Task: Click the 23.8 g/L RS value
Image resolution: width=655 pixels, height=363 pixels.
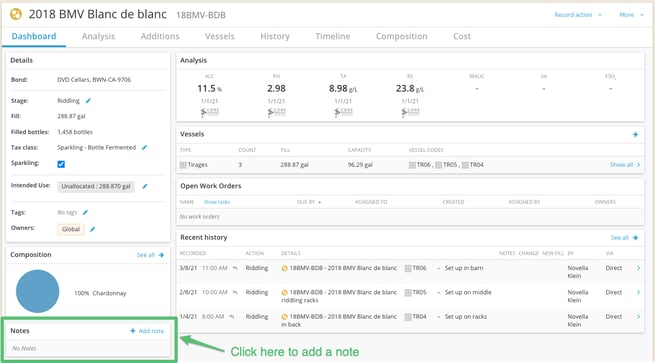Action: coord(410,89)
